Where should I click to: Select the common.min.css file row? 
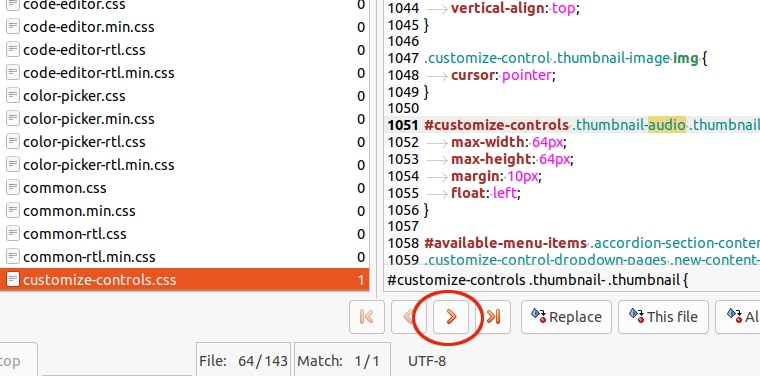click(184, 211)
